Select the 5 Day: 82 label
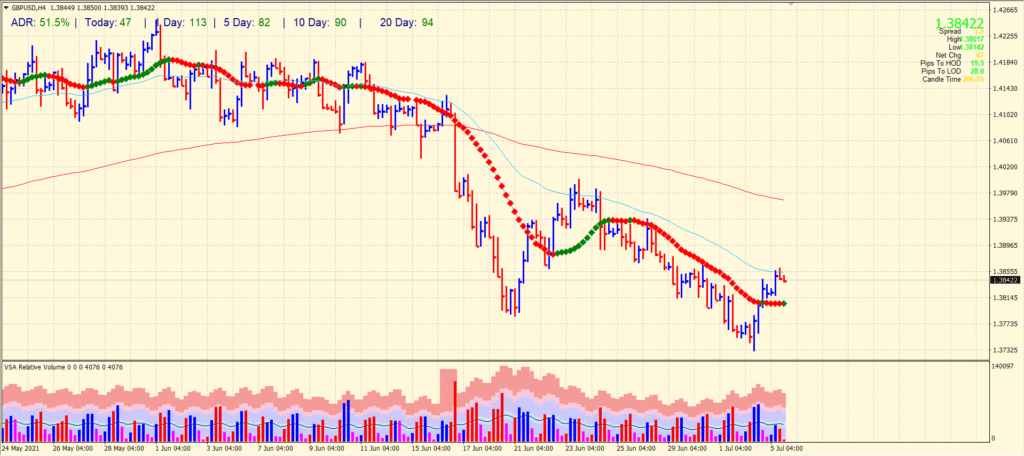1024x456 pixels. pos(244,21)
